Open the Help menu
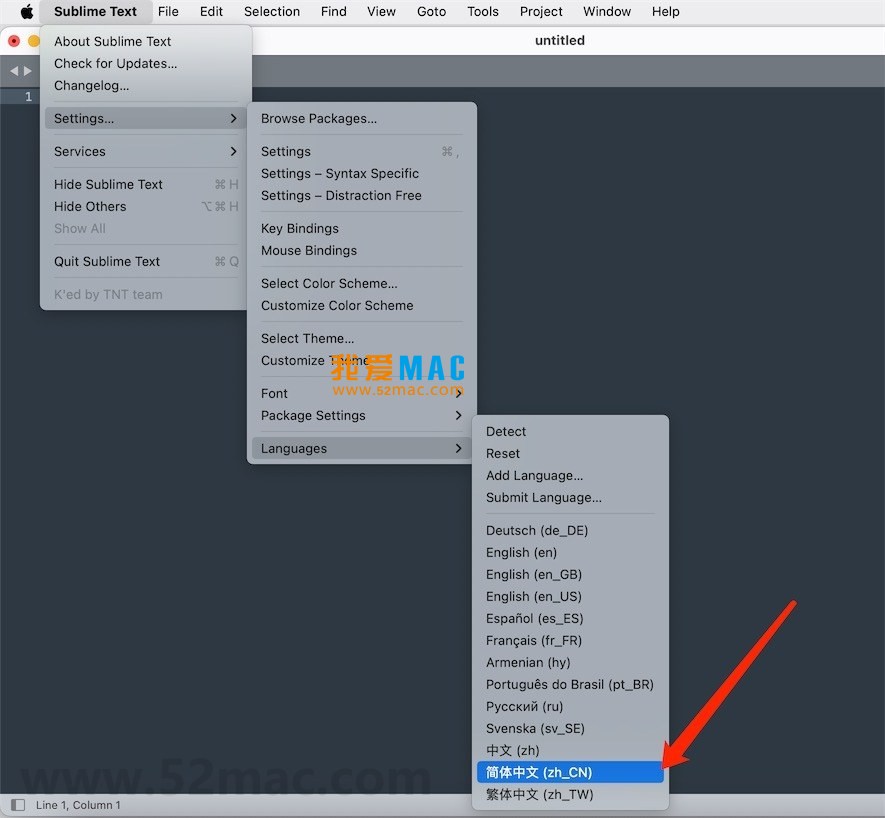Screen dimensions: 885x818 coord(665,11)
